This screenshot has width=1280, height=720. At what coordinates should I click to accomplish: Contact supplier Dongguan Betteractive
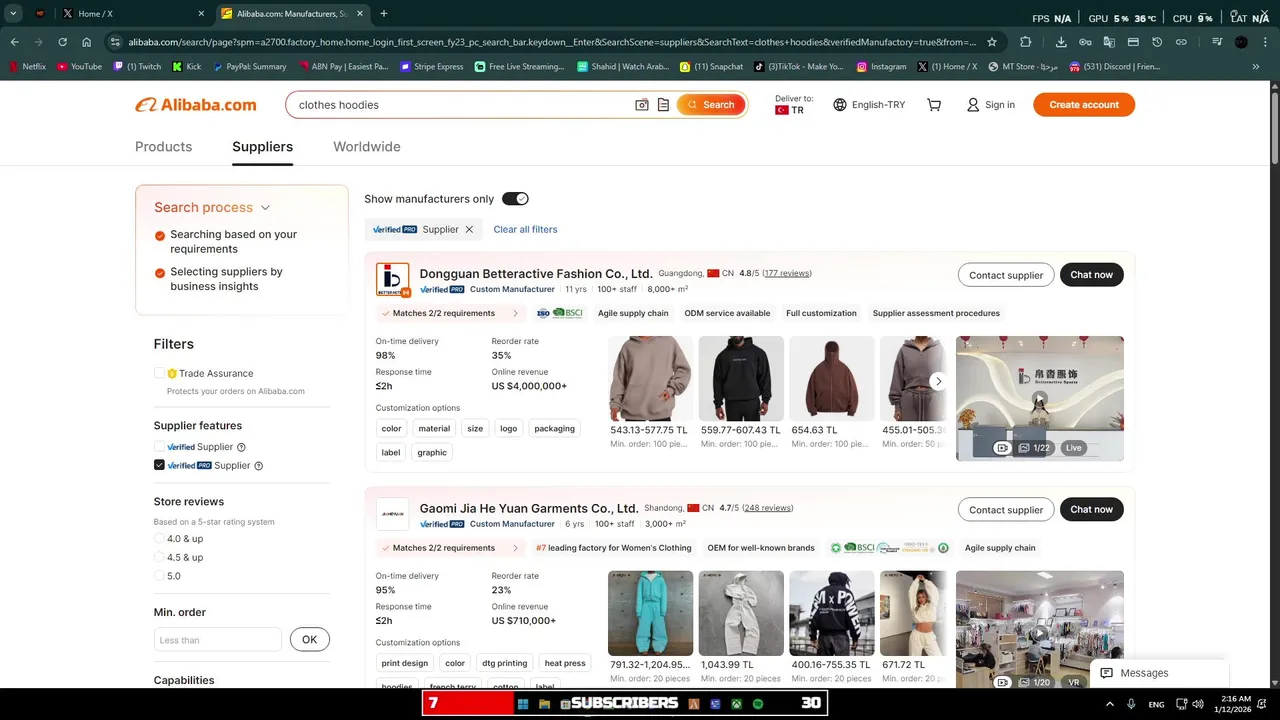[1006, 275]
